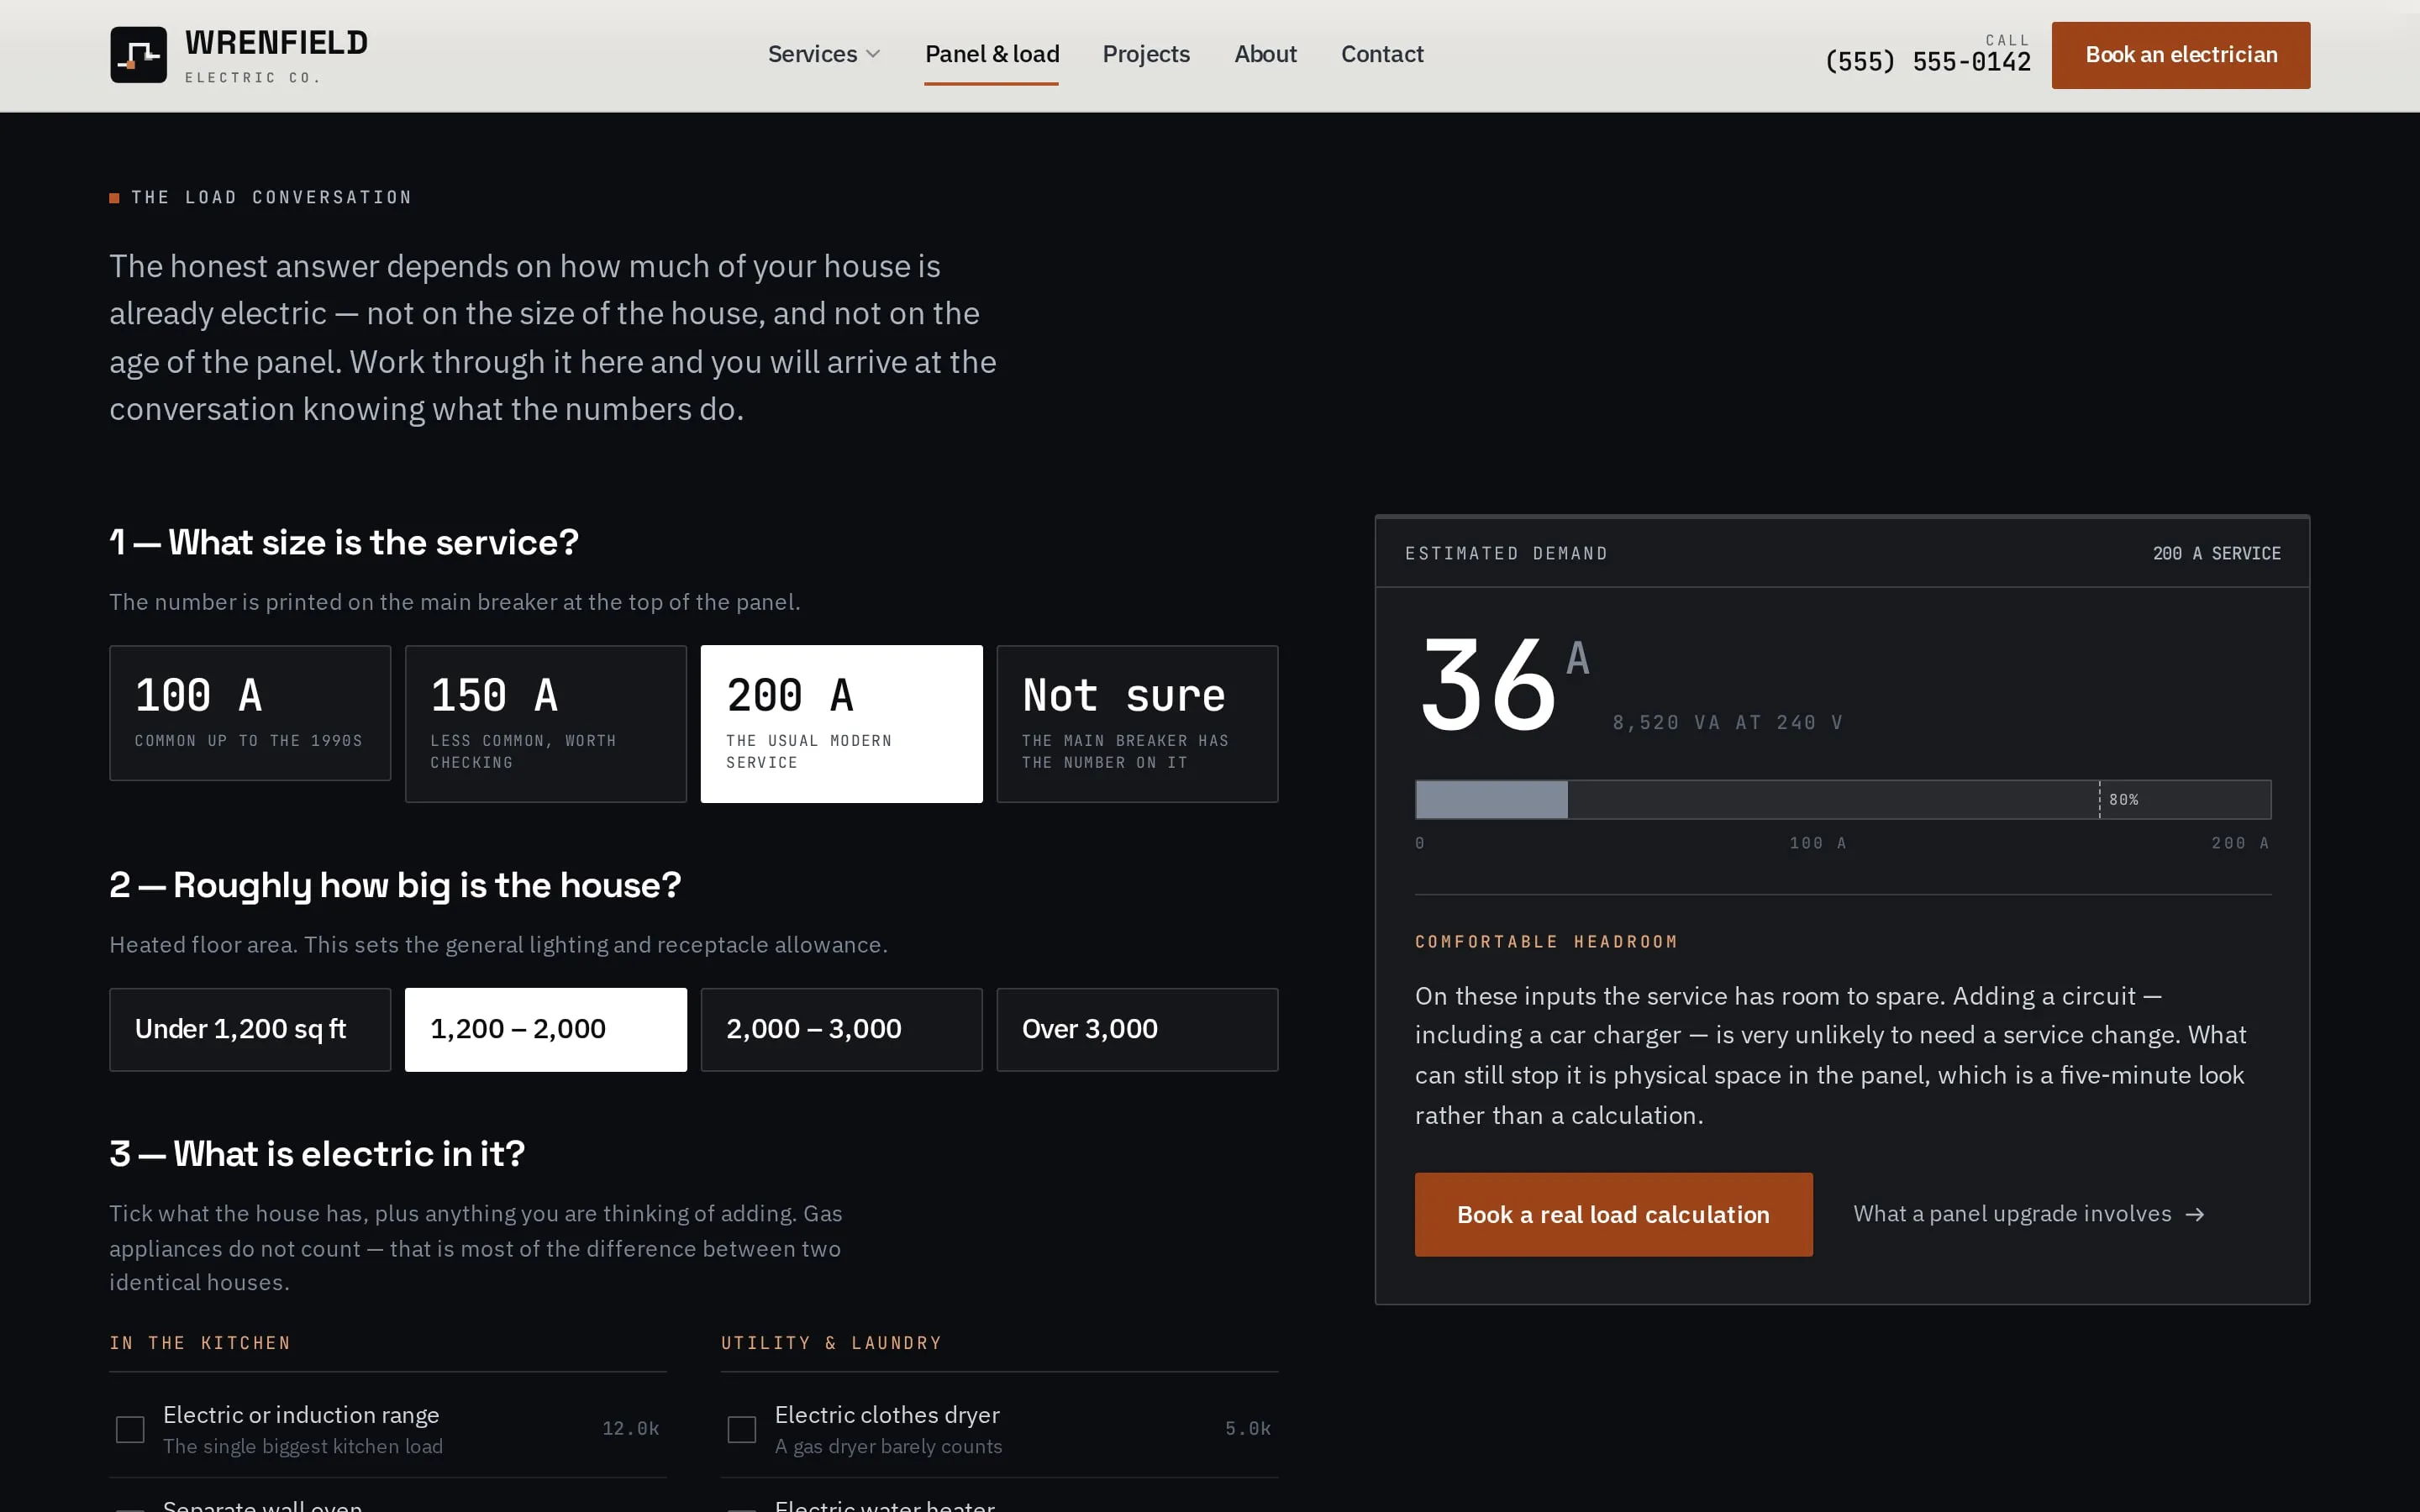Select the 200 A service card
This screenshot has height=1512, width=2420.
841,724
